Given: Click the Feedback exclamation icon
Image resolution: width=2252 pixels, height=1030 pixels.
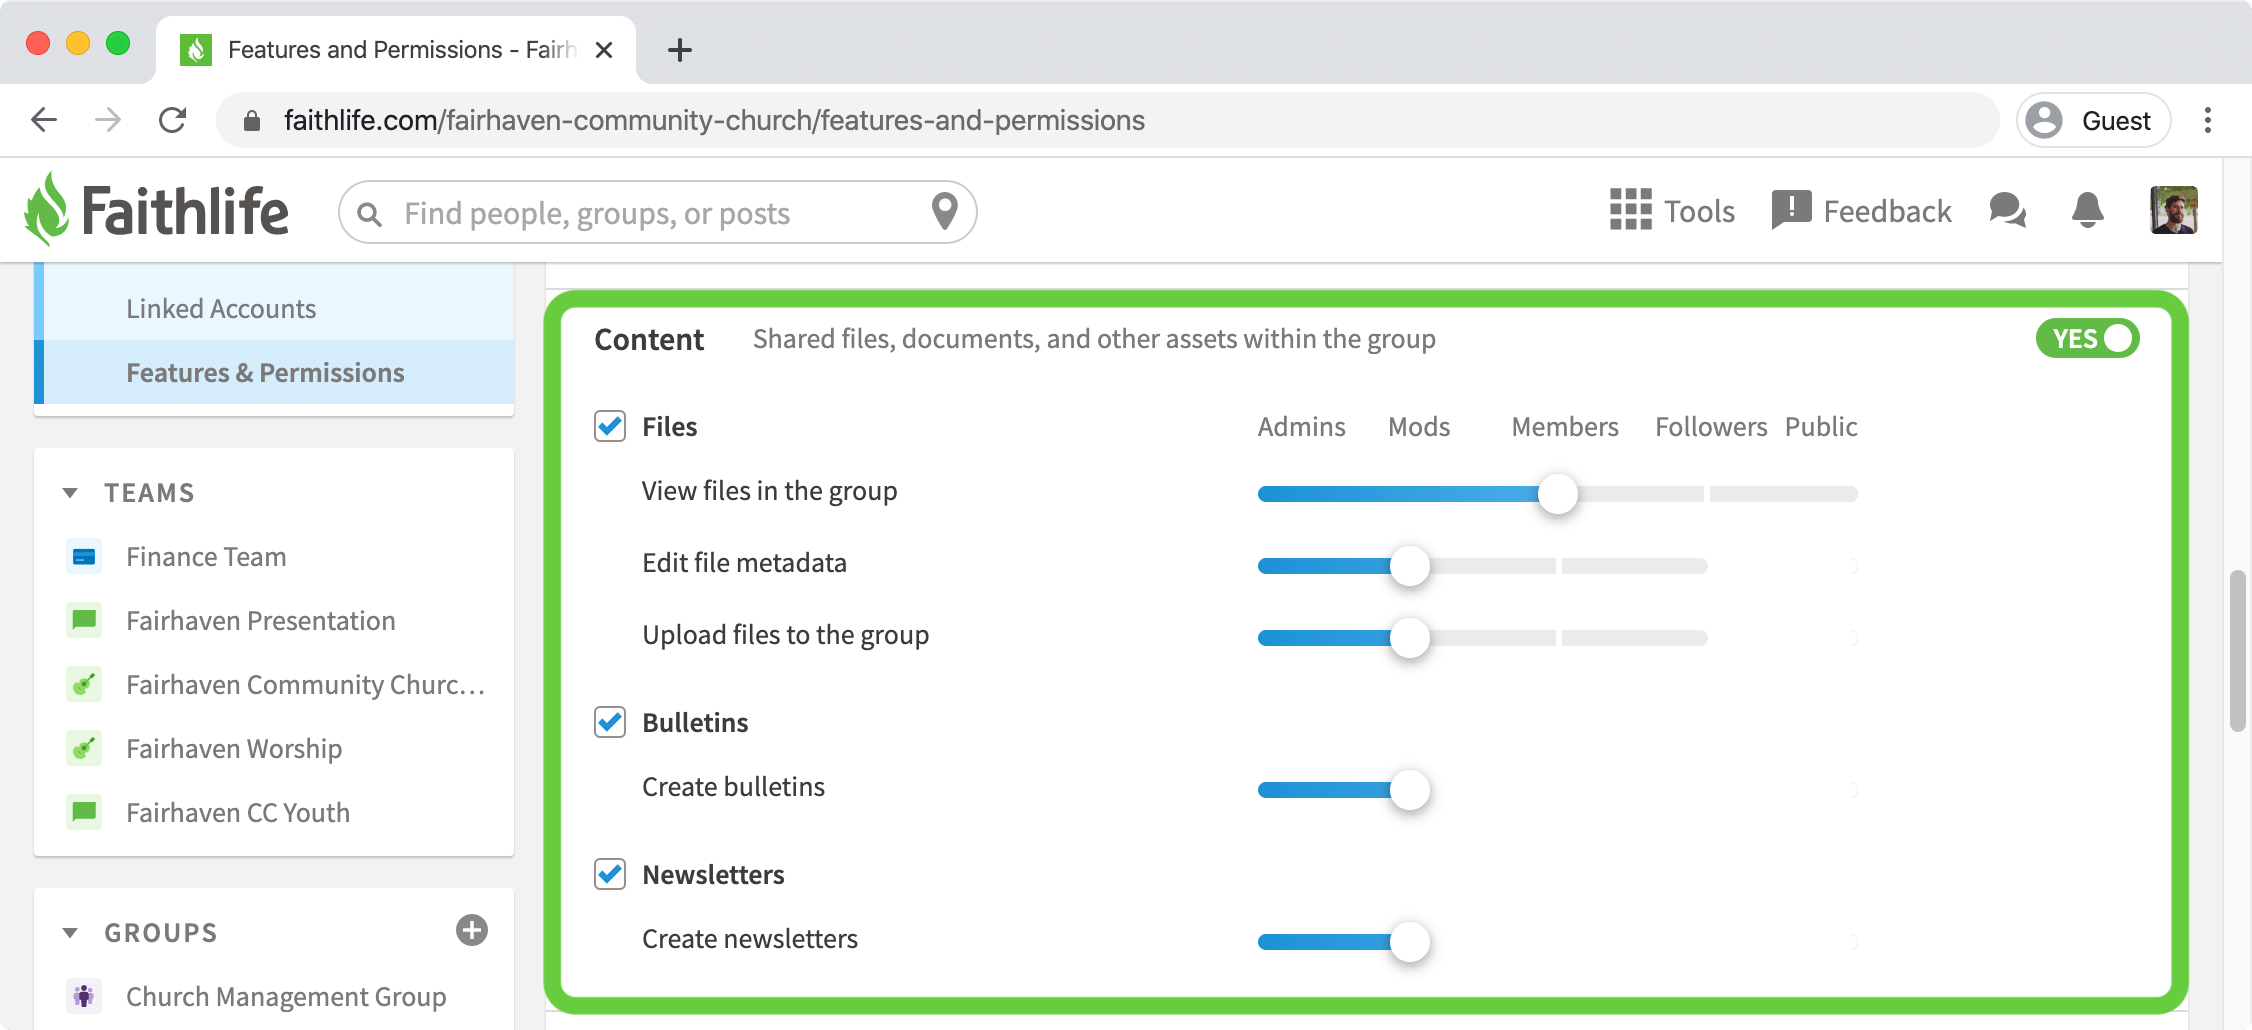Looking at the screenshot, I should 1791,210.
